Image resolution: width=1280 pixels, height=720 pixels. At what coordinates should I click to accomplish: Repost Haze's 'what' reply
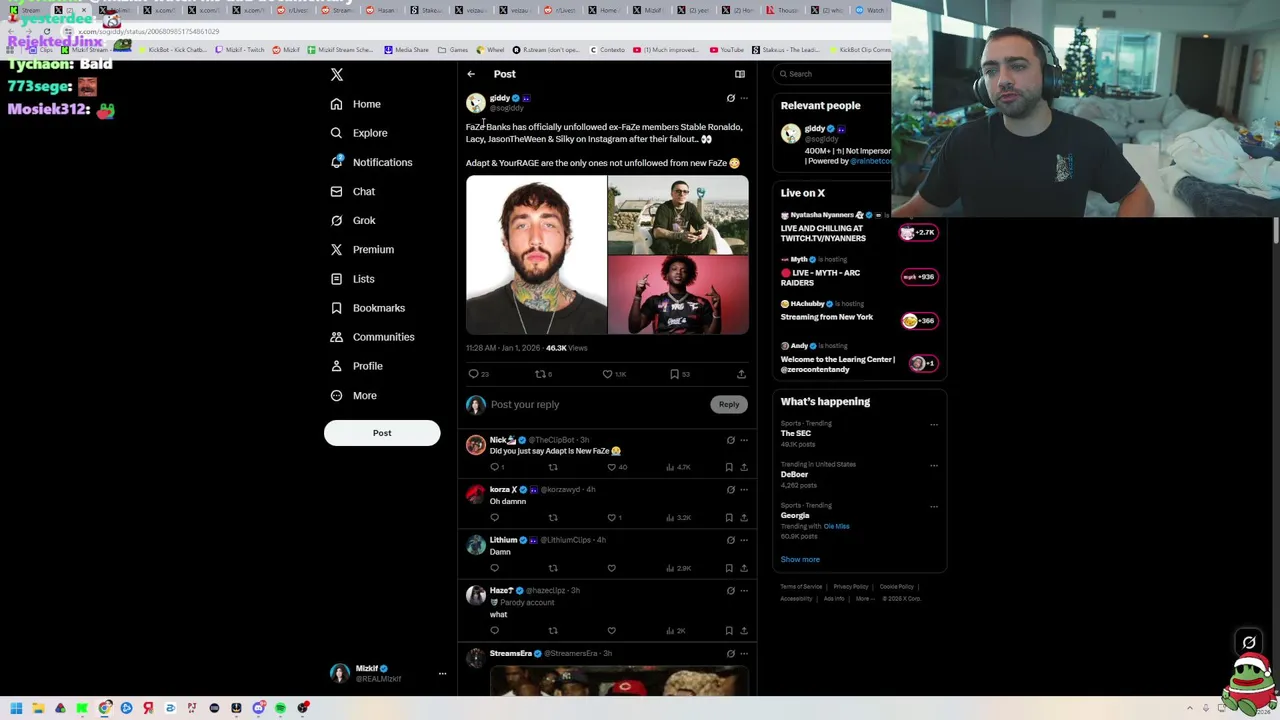(553, 631)
